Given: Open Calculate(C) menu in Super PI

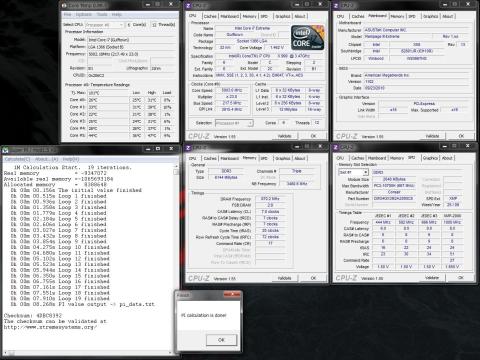Looking at the screenshot, I should [17, 159].
